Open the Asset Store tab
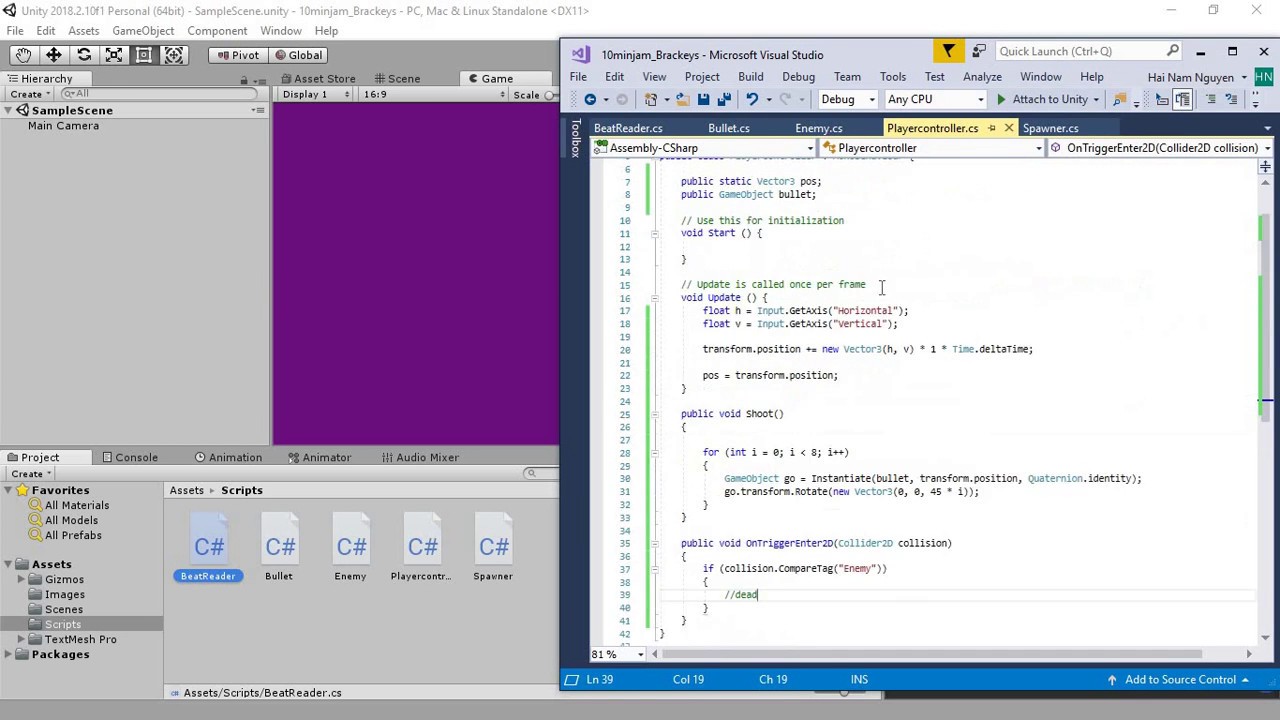This screenshot has height=720, width=1280. click(317, 79)
